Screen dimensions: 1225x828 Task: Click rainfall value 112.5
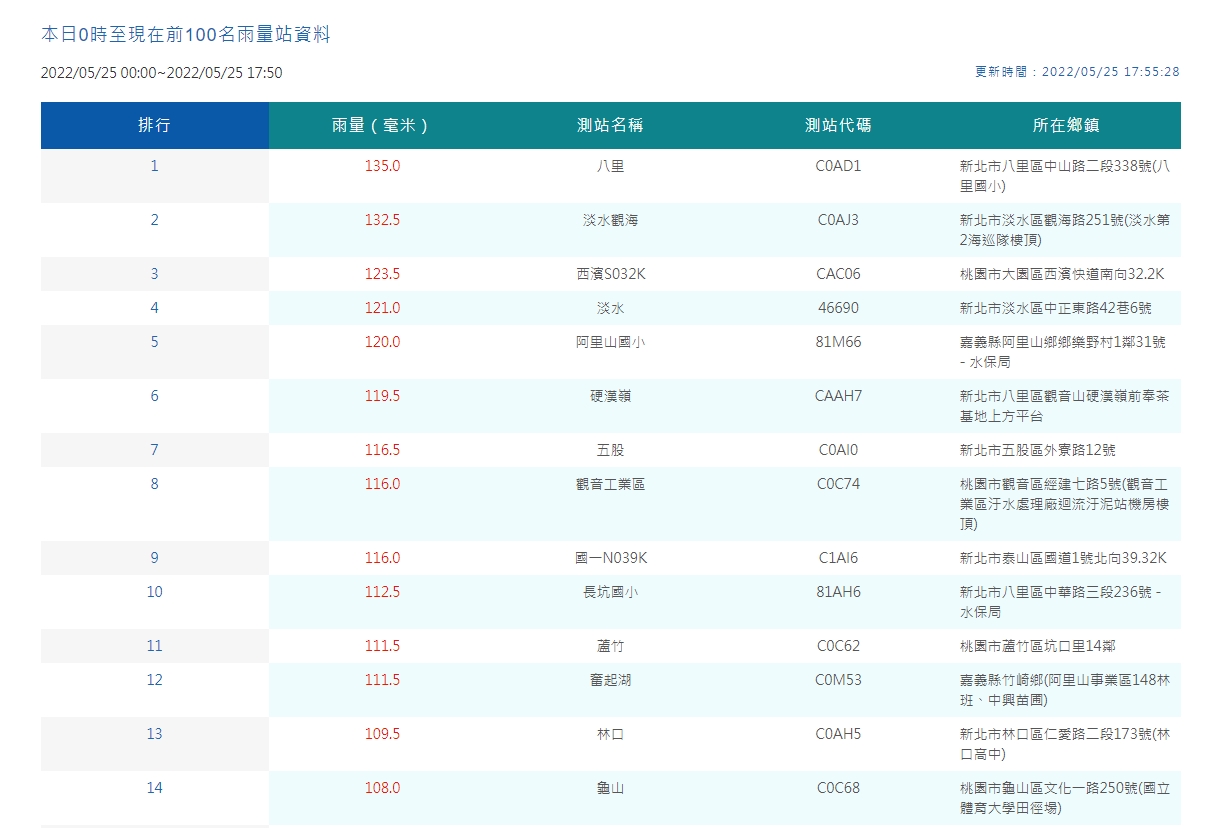382,592
